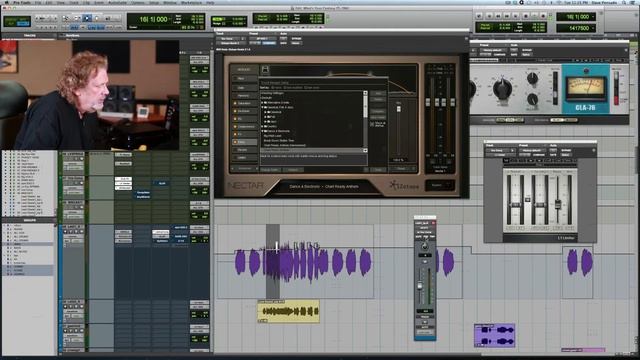
Task: Expand the Folk preset subfolder
Action: click(x=266, y=117)
